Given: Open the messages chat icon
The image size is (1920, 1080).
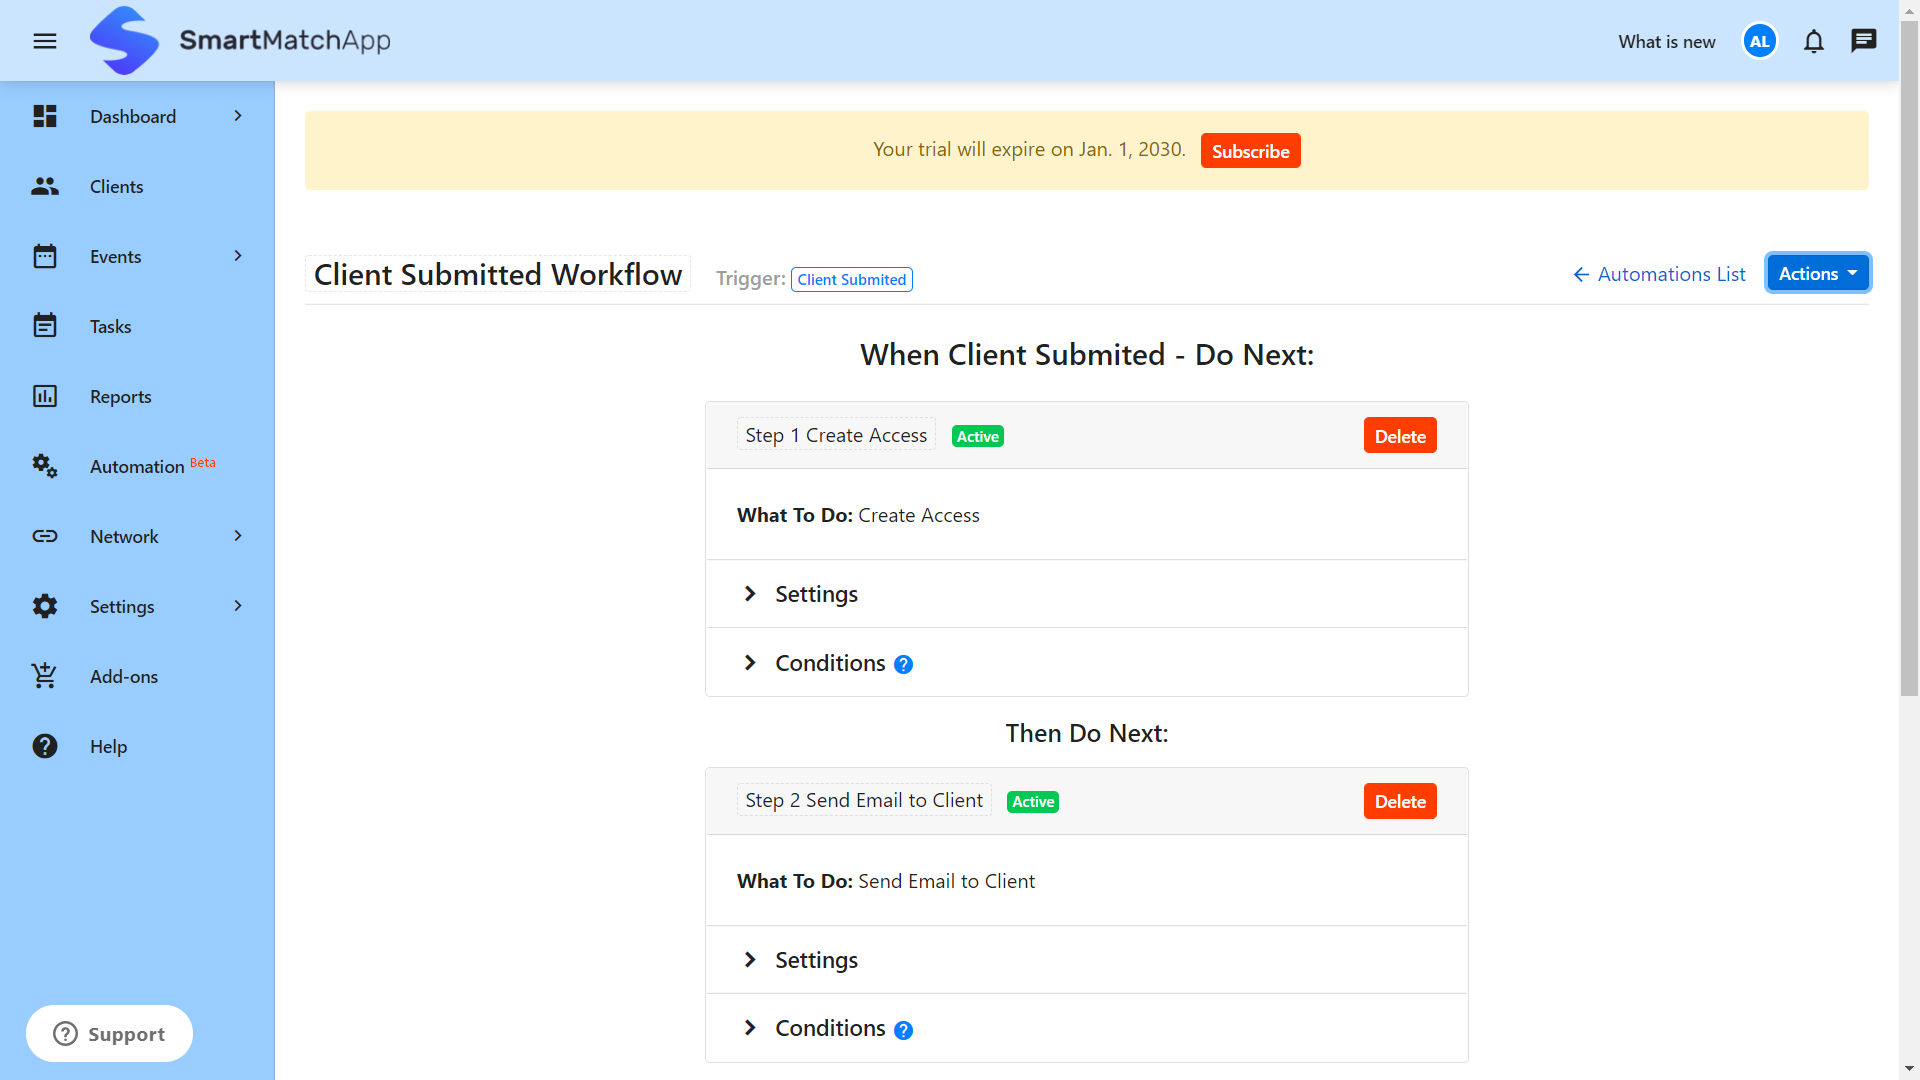Looking at the screenshot, I should [1864, 41].
